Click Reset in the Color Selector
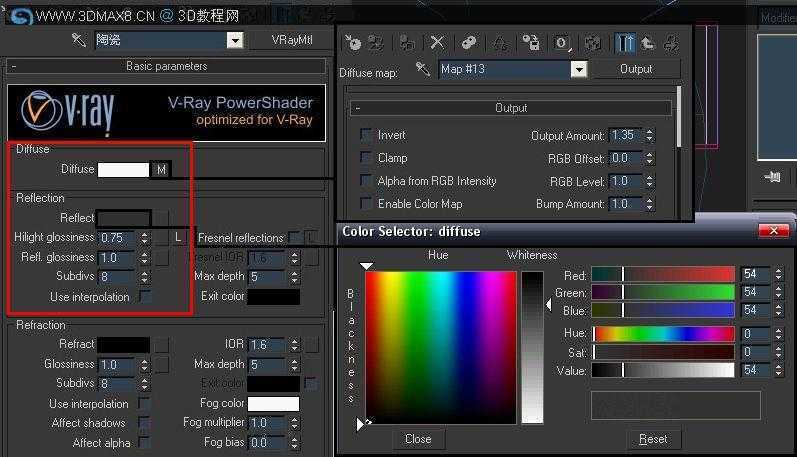 [653, 439]
